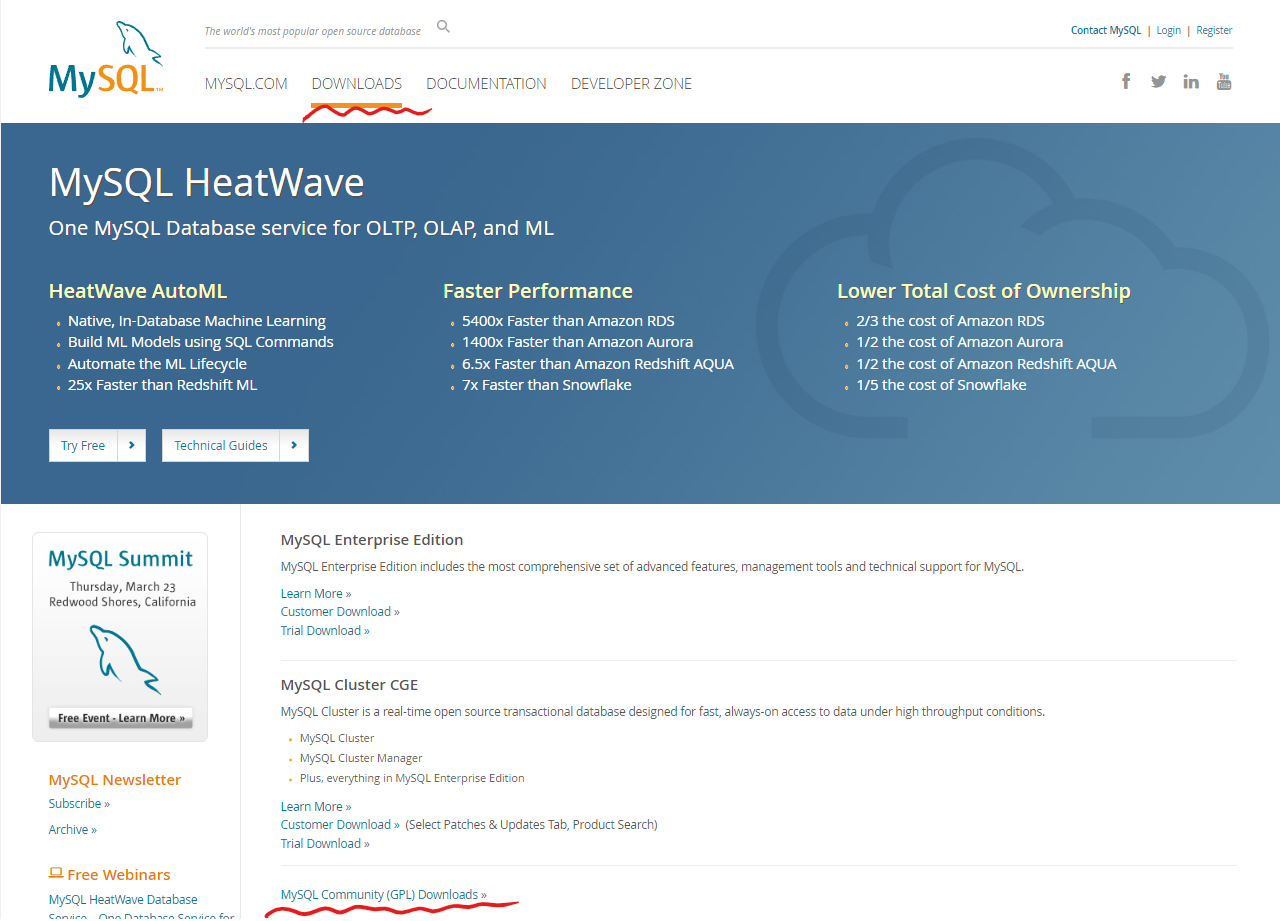The image size is (1280, 921).
Task: Open the newsletter Archive link
Action: click(x=73, y=830)
